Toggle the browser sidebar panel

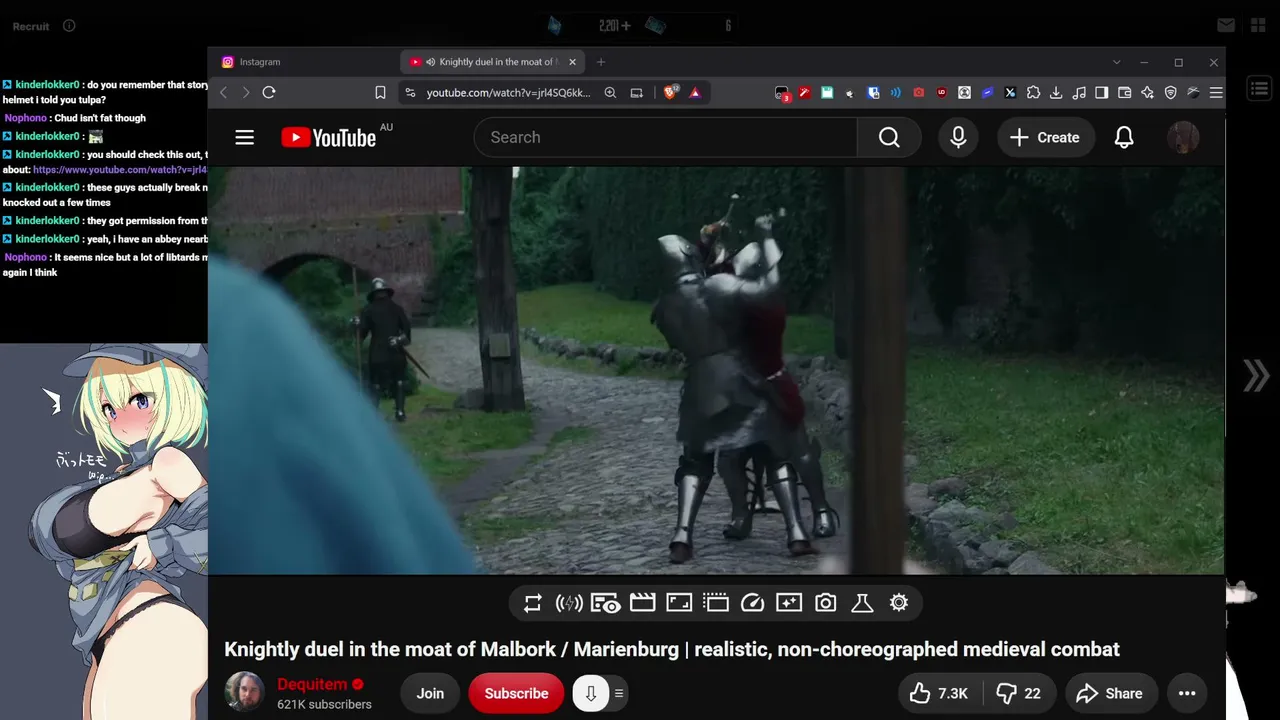1101,93
